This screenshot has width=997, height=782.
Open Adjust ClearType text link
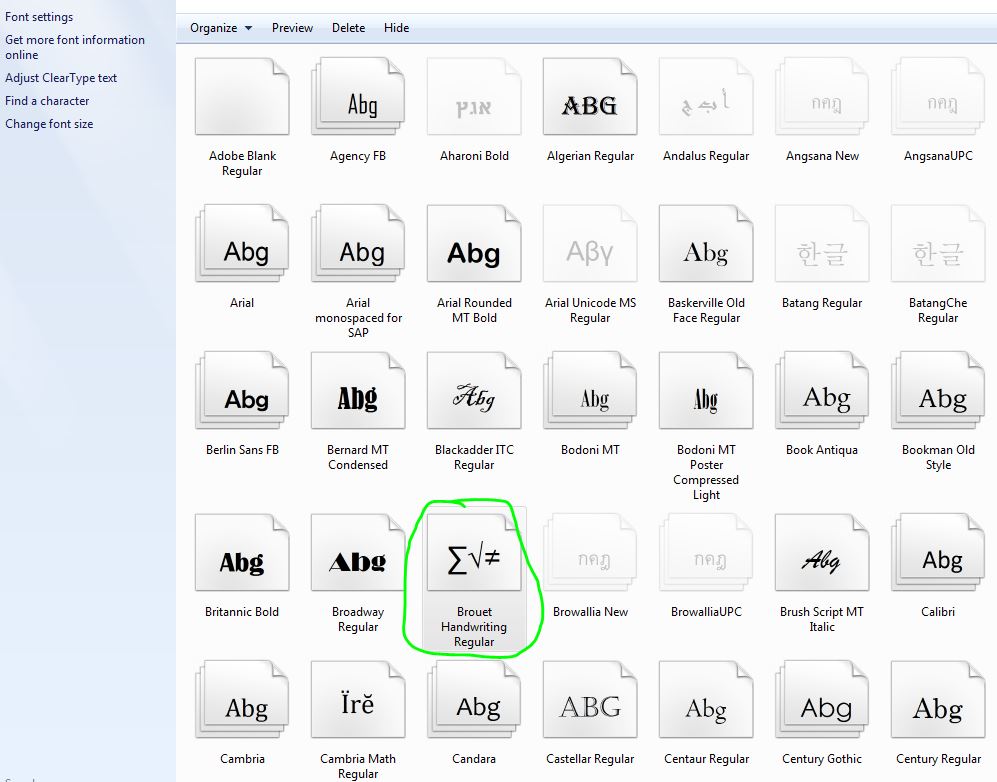coord(61,78)
